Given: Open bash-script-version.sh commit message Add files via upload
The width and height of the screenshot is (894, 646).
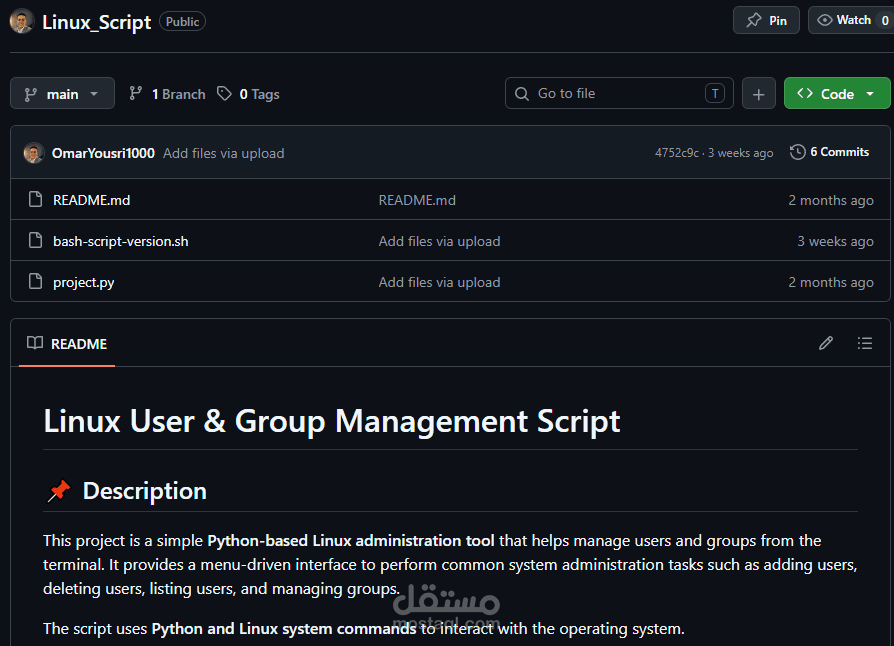Looking at the screenshot, I should tap(439, 241).
